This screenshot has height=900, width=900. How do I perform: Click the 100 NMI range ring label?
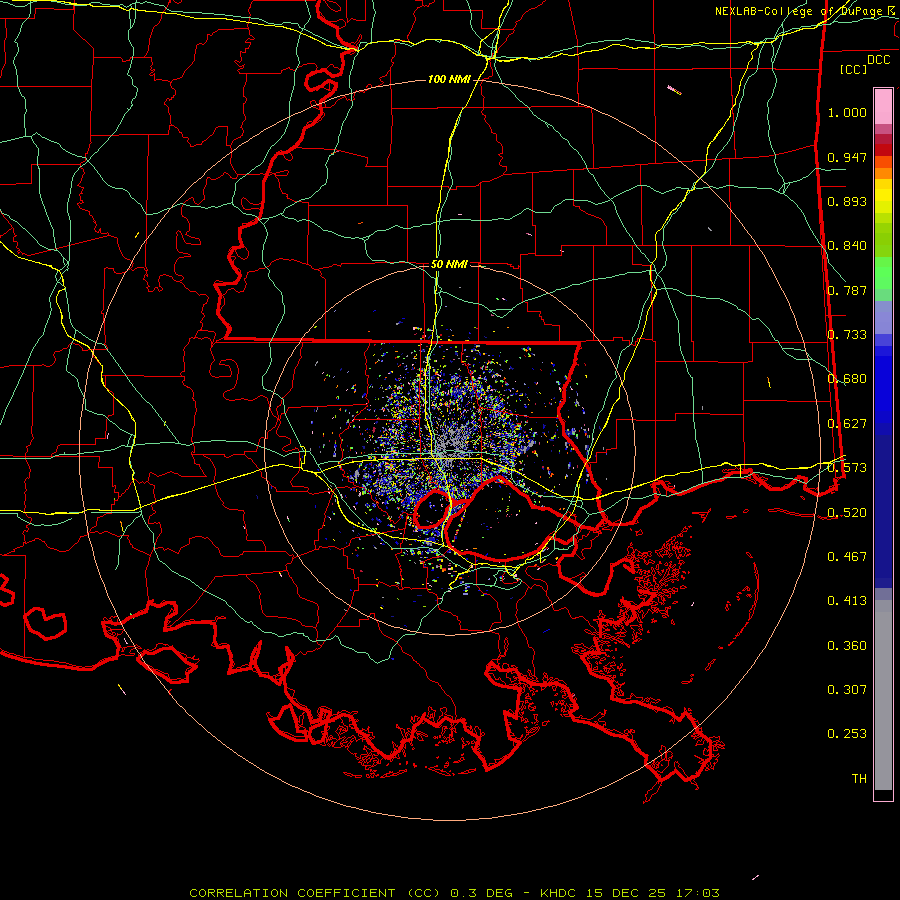tap(449, 79)
